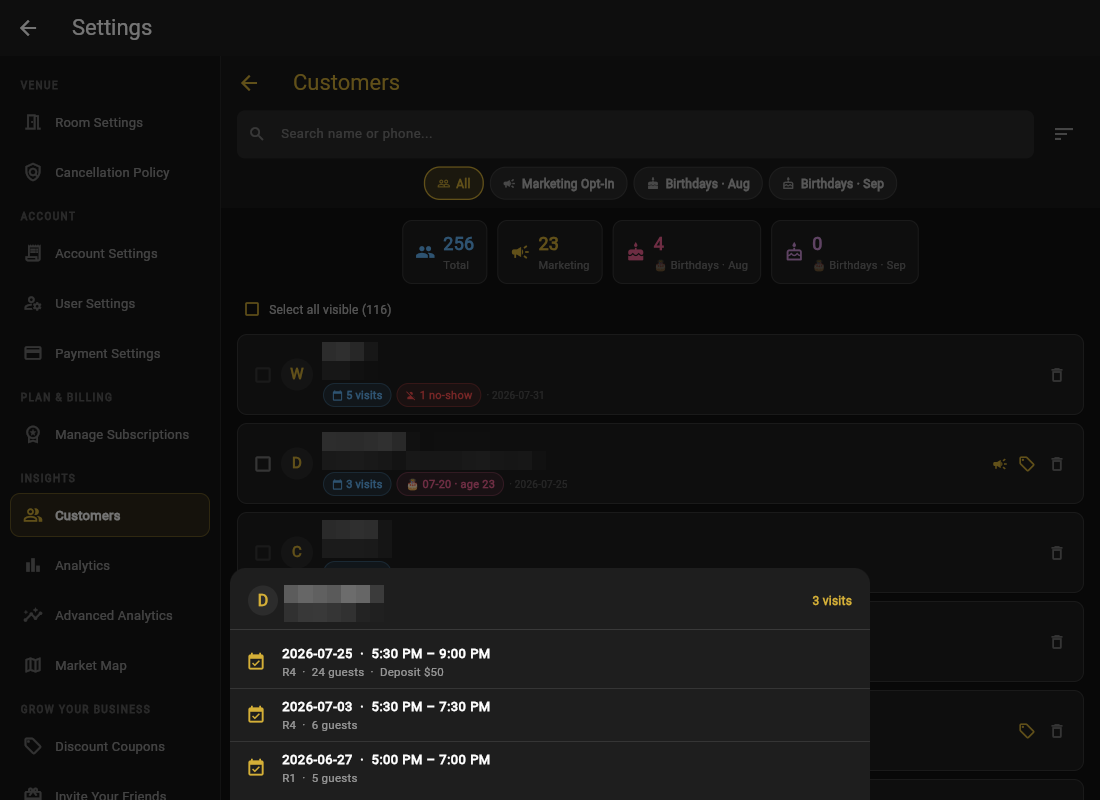Screen dimensions: 1100x800
Task: Click the Analytics bar chart icon
Action: tap(33, 565)
